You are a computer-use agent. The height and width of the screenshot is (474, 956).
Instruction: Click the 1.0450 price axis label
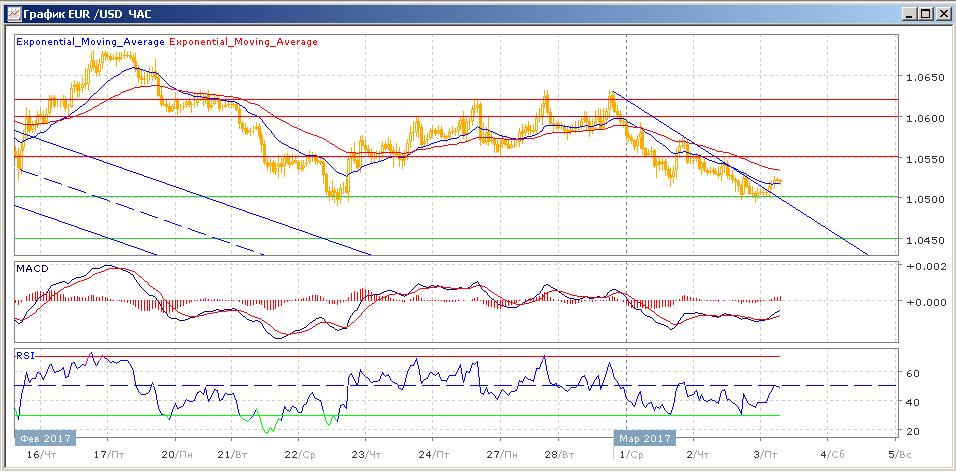tap(919, 240)
